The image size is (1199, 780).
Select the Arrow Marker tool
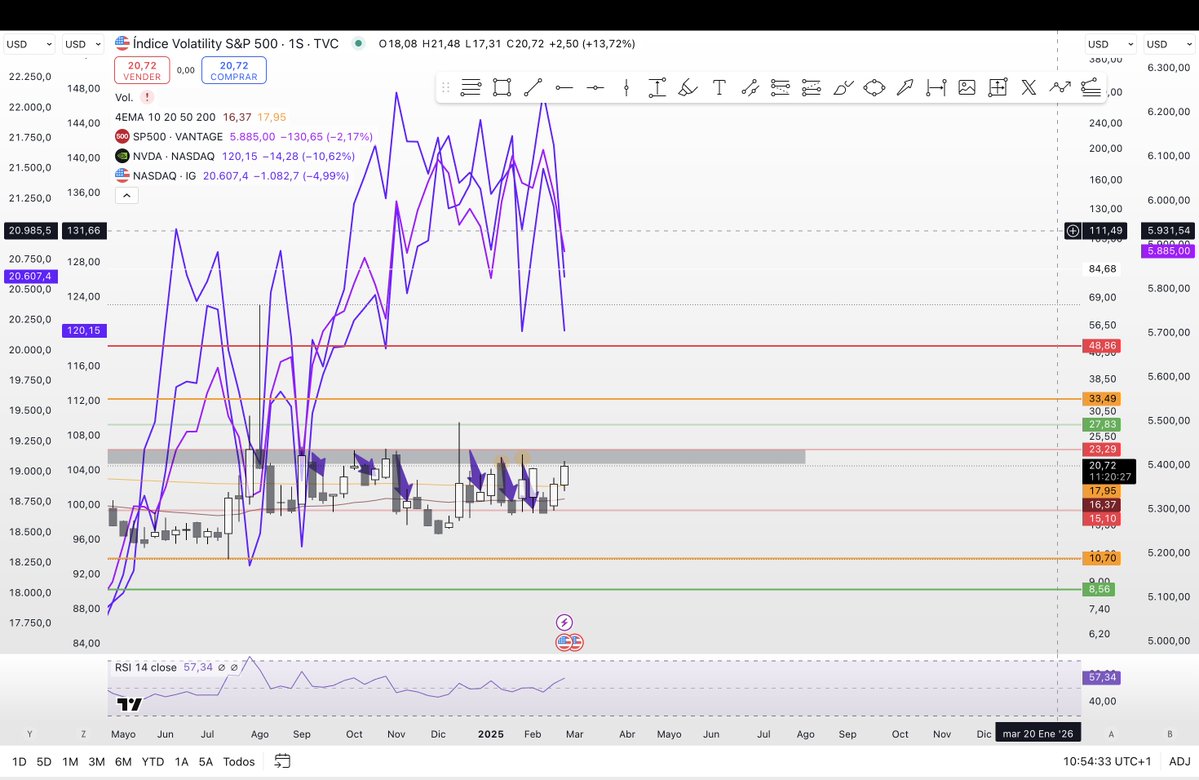click(905, 88)
